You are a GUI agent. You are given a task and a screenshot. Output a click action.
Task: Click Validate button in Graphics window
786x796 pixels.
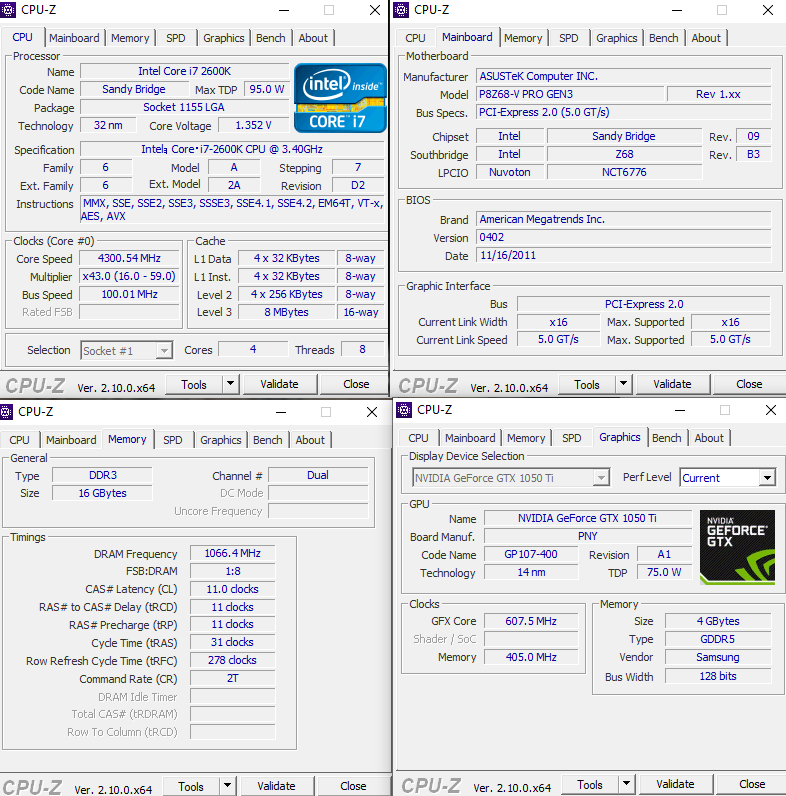676,784
